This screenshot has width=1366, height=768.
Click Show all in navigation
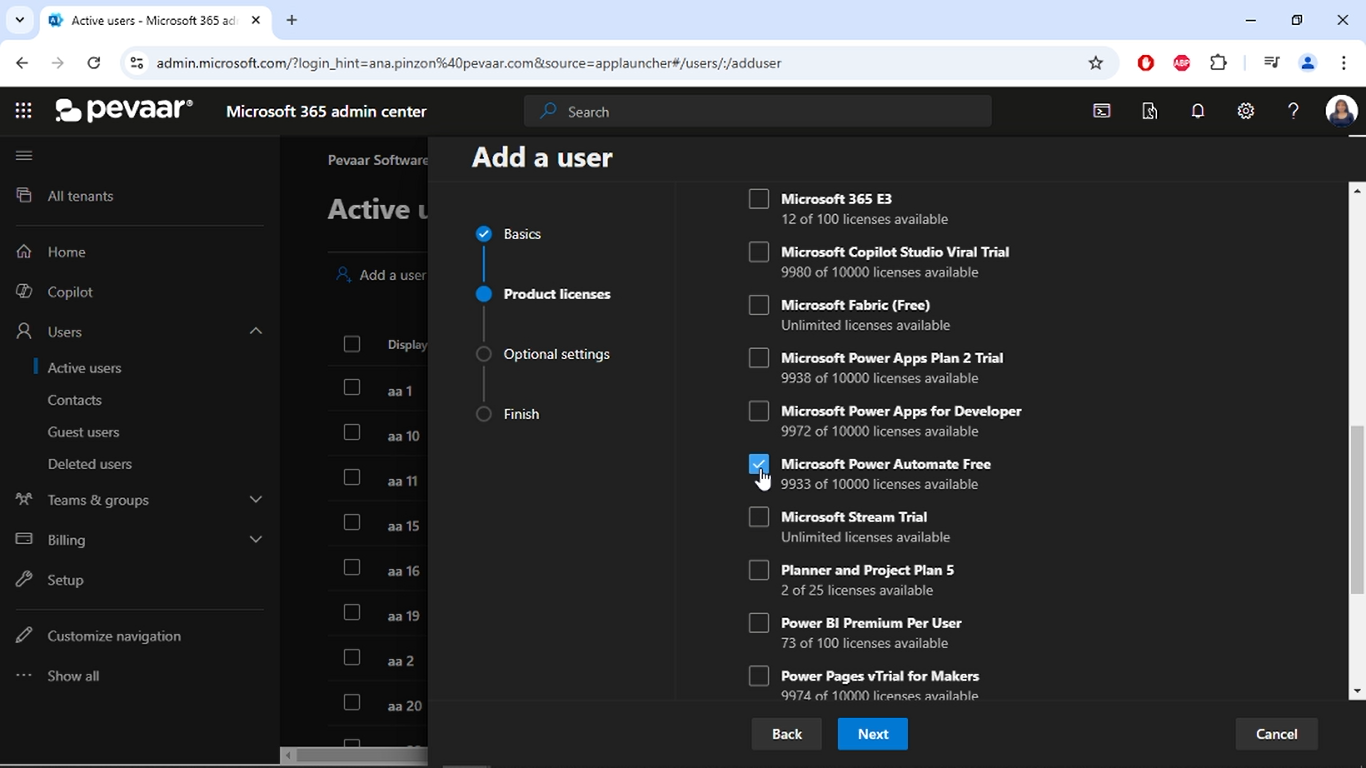point(73,676)
